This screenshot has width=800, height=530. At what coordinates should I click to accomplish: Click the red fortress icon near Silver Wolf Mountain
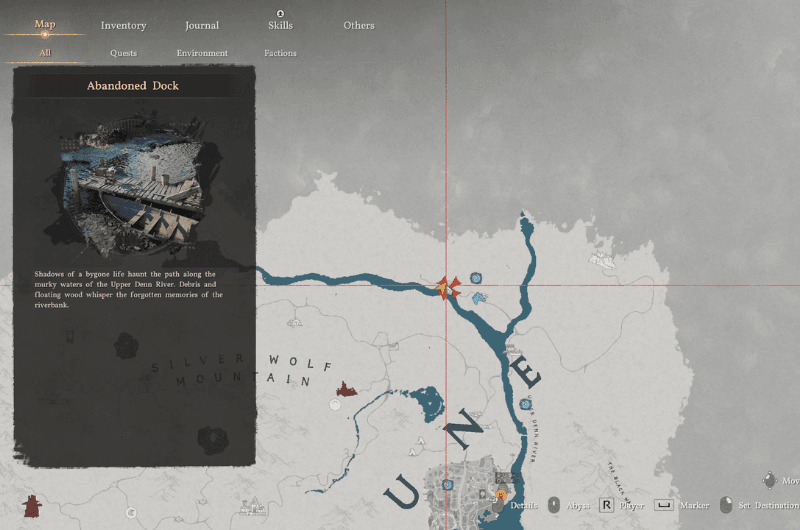pyautogui.click(x=346, y=389)
